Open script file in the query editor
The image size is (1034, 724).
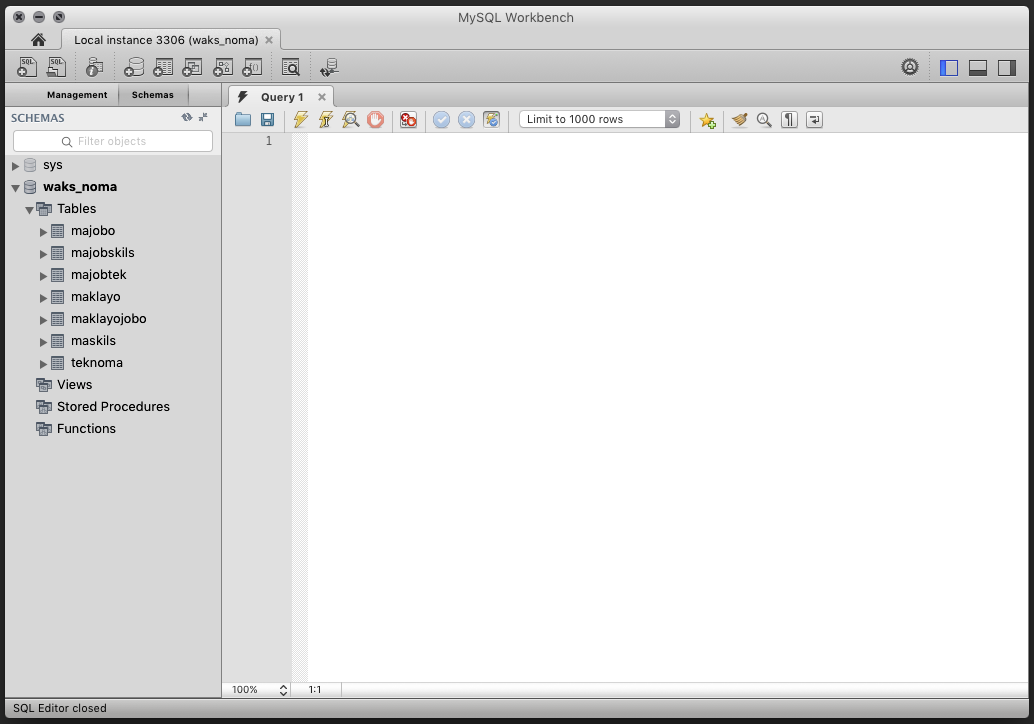pyautogui.click(x=243, y=119)
